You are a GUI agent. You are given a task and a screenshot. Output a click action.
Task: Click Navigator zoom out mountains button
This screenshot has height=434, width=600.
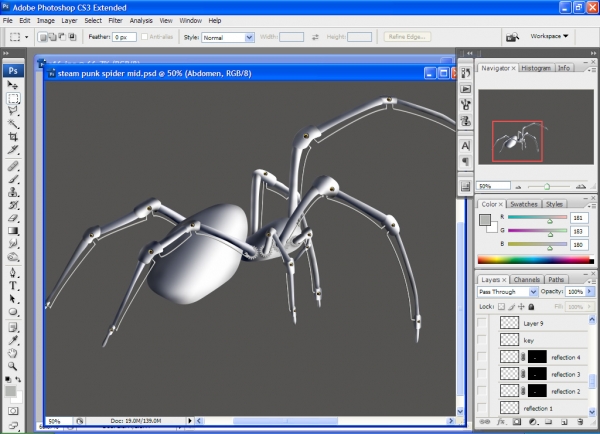point(518,187)
